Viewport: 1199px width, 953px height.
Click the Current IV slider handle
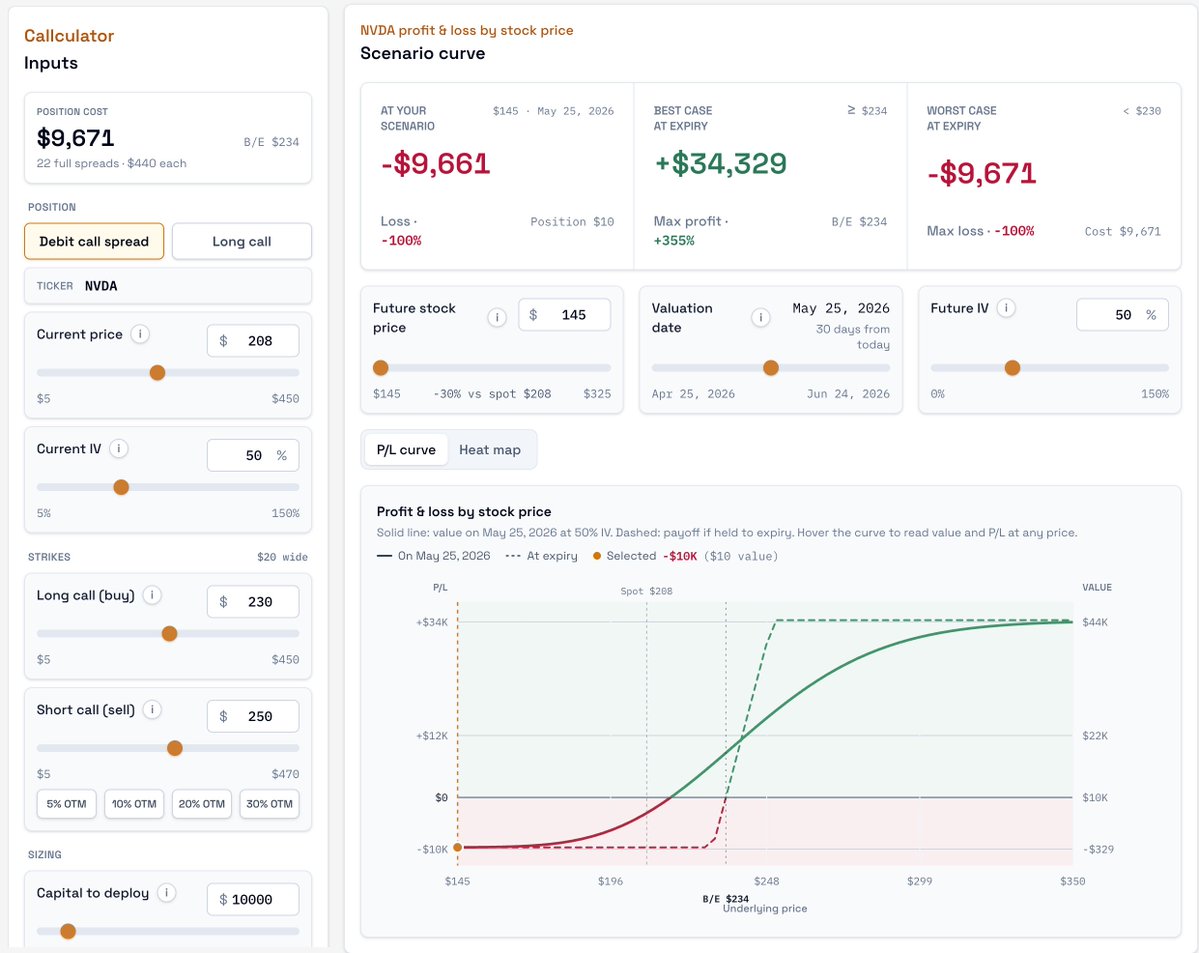121,487
